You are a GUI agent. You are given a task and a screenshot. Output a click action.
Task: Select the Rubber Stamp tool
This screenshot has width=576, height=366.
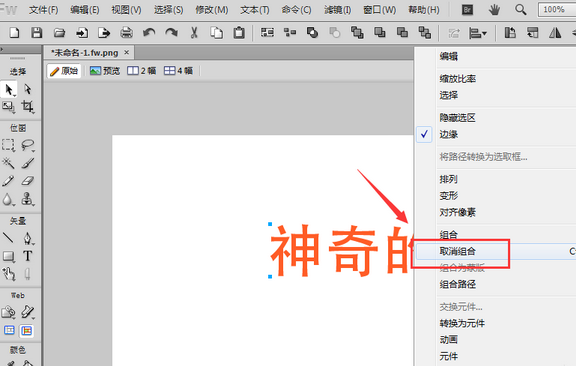[28, 199]
